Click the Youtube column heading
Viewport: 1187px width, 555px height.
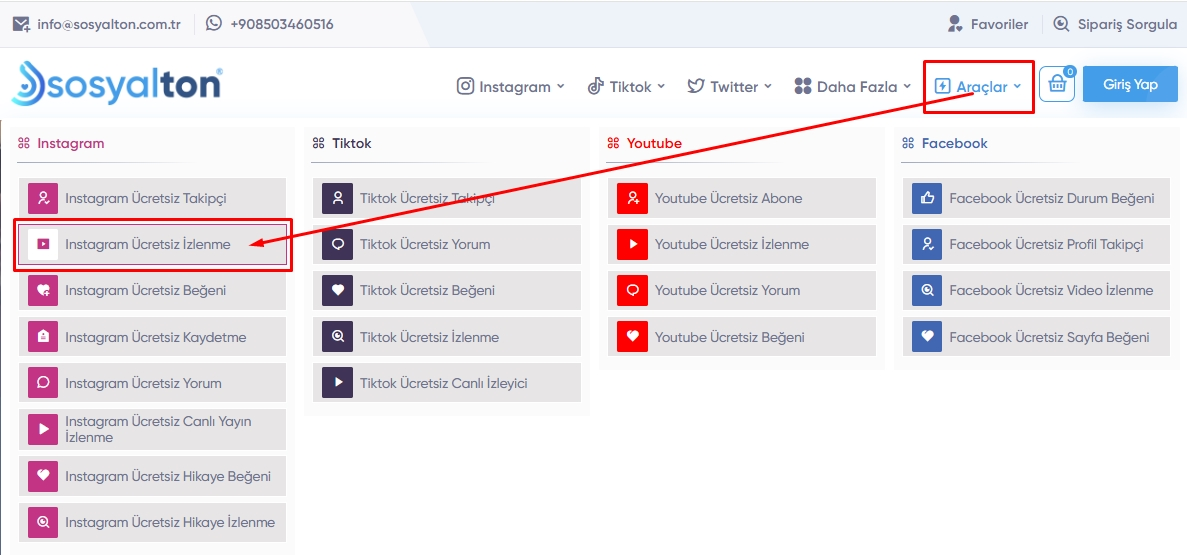(654, 143)
